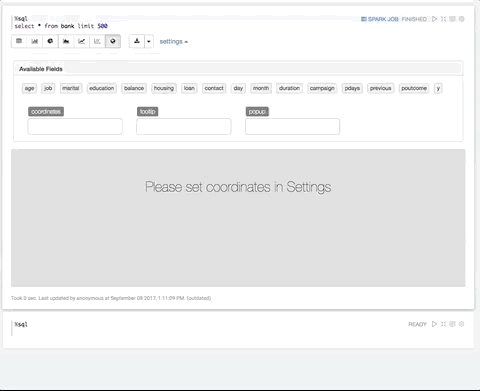Click the popup drop box
The height and width of the screenshot is (391, 480).
pos(292,126)
